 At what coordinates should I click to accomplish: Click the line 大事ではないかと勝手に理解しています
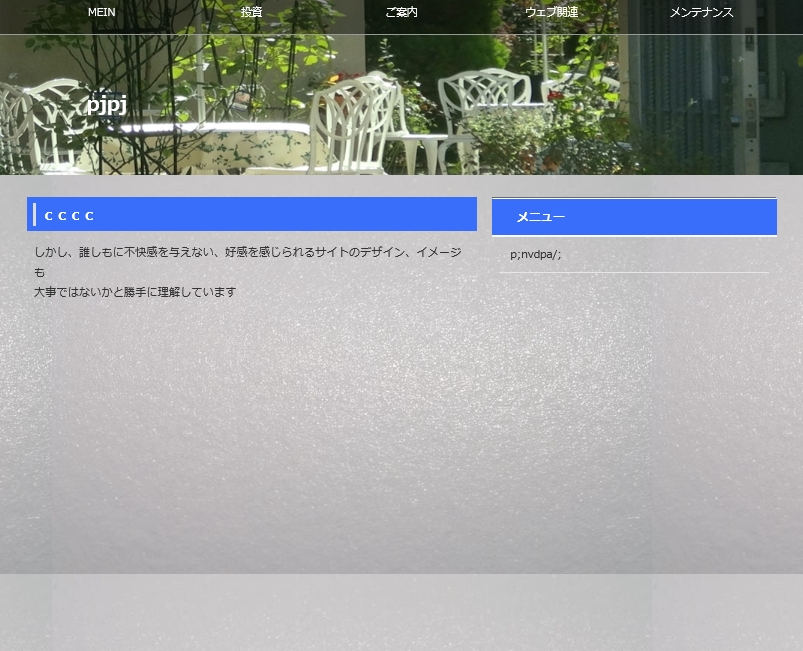point(135,292)
